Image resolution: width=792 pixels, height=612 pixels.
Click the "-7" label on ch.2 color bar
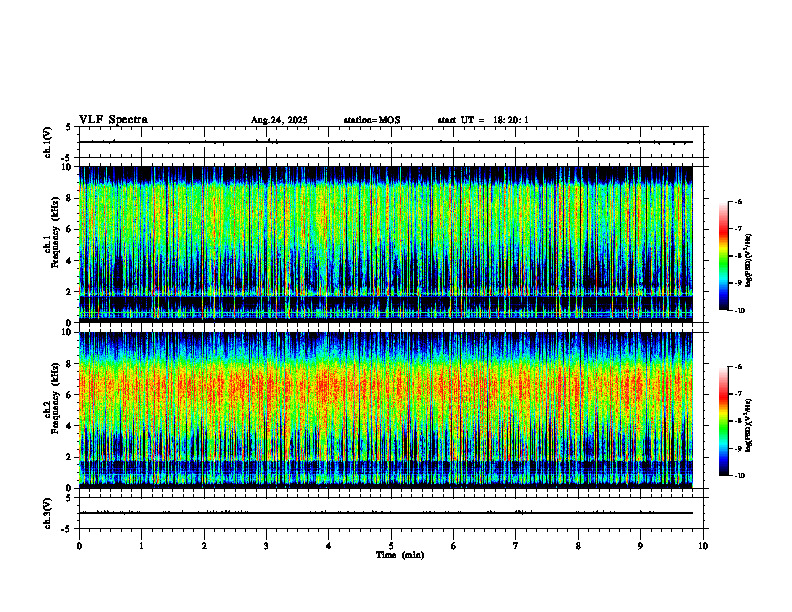tap(737, 394)
